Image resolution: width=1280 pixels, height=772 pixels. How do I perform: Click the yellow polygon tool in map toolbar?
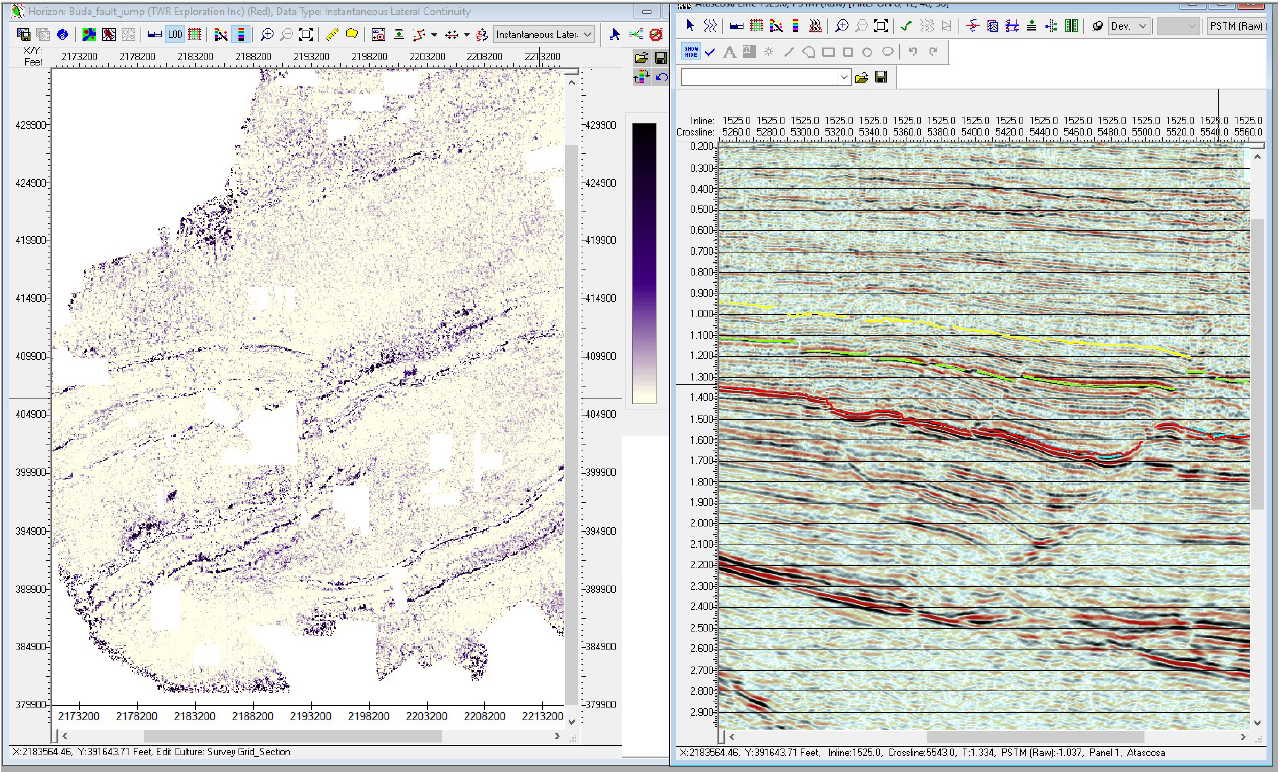(352, 34)
